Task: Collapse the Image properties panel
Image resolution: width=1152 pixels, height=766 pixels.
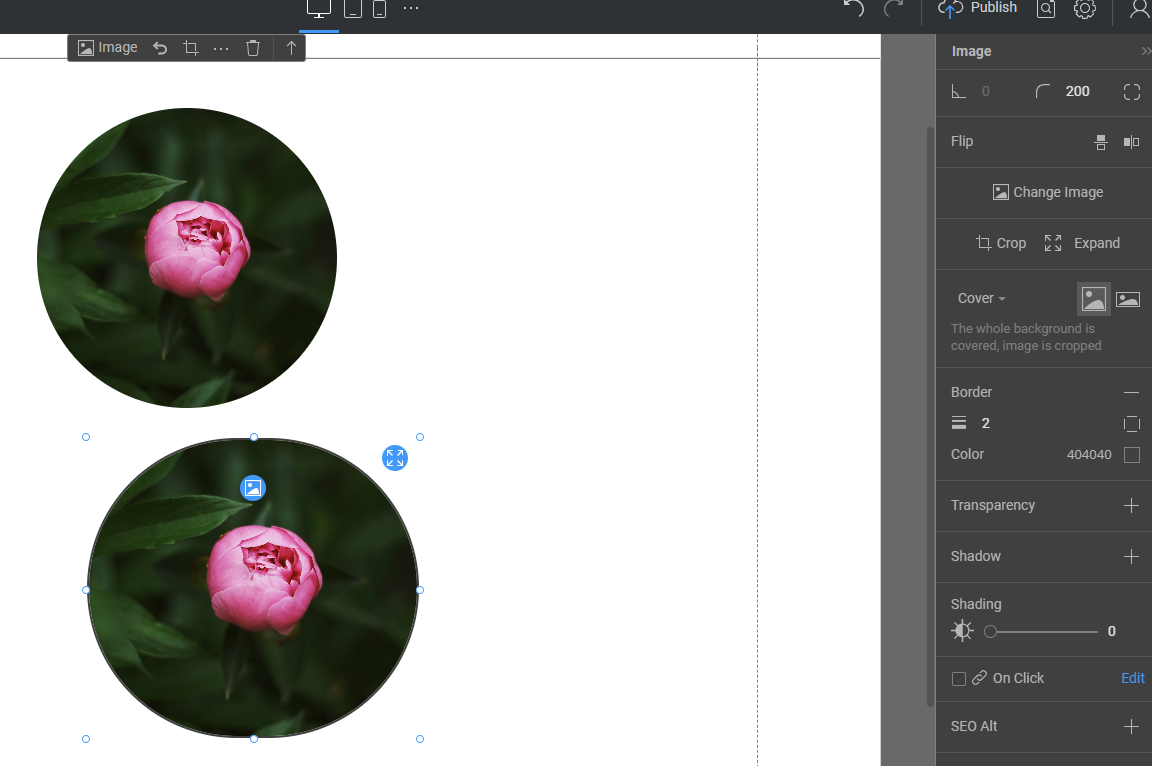Action: coord(1145,51)
